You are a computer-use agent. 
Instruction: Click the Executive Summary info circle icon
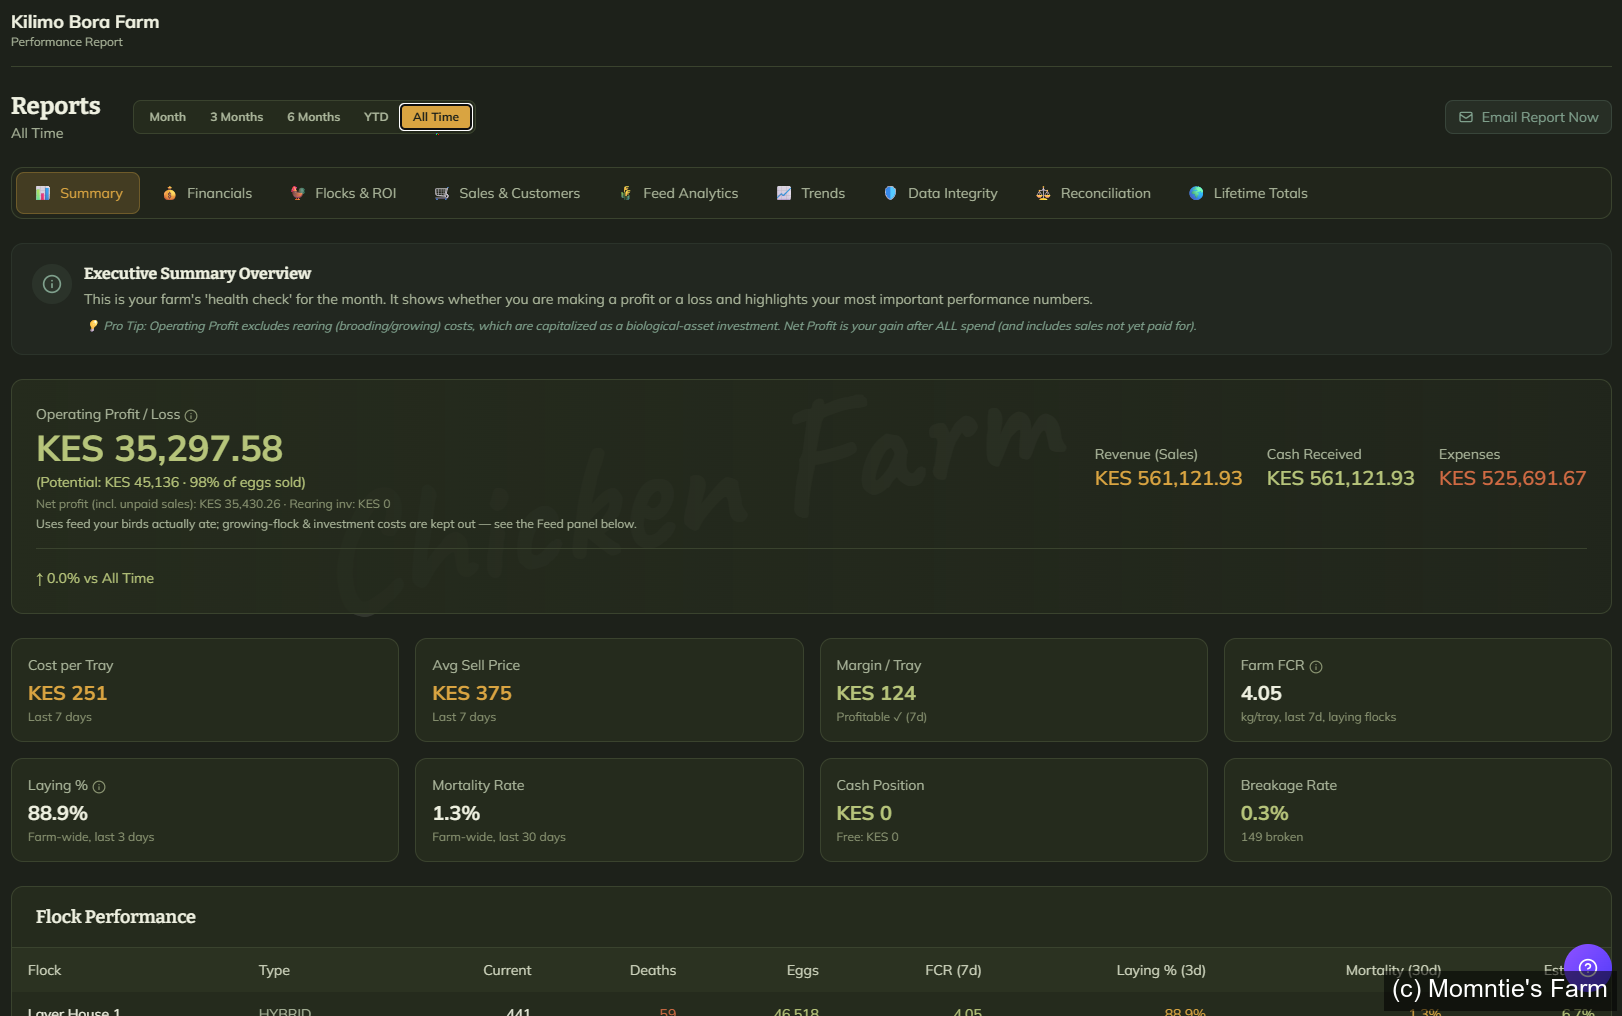coord(52,284)
